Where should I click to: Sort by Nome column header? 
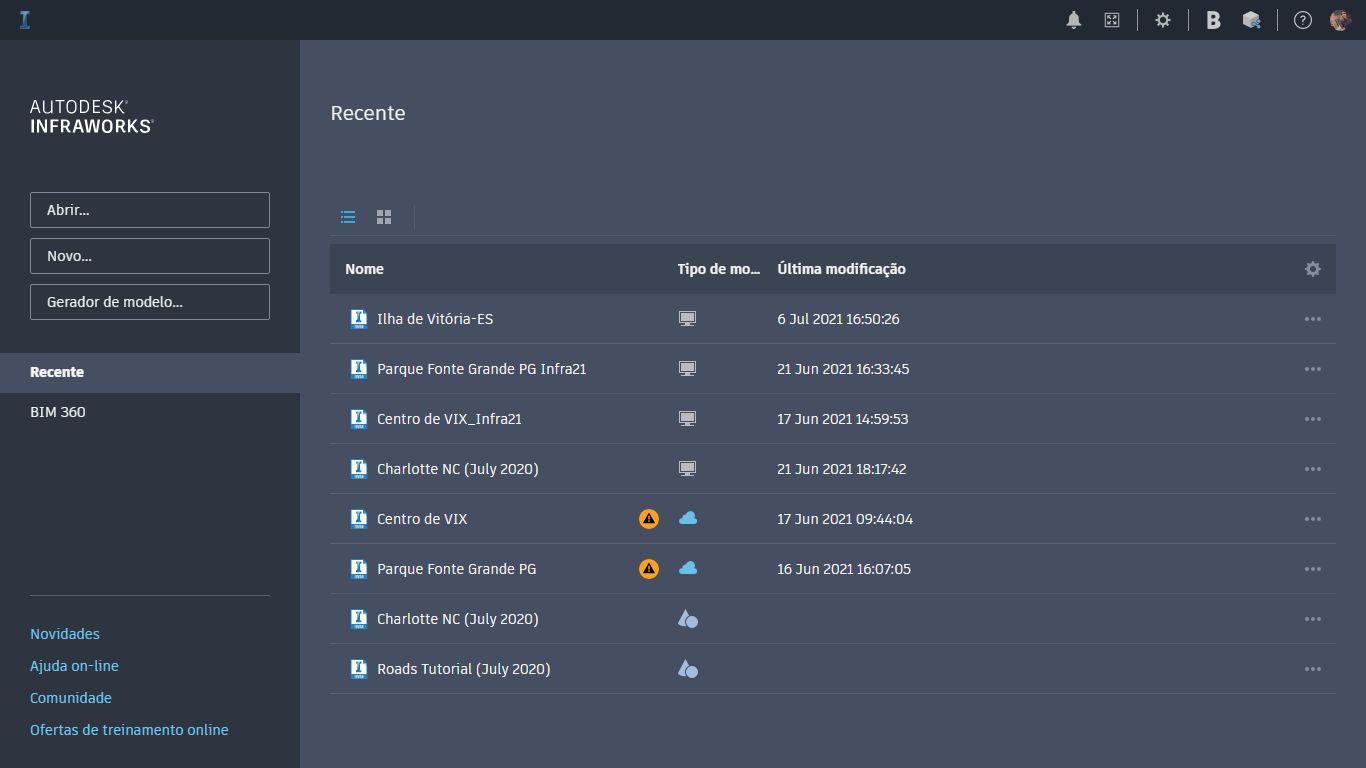point(364,269)
